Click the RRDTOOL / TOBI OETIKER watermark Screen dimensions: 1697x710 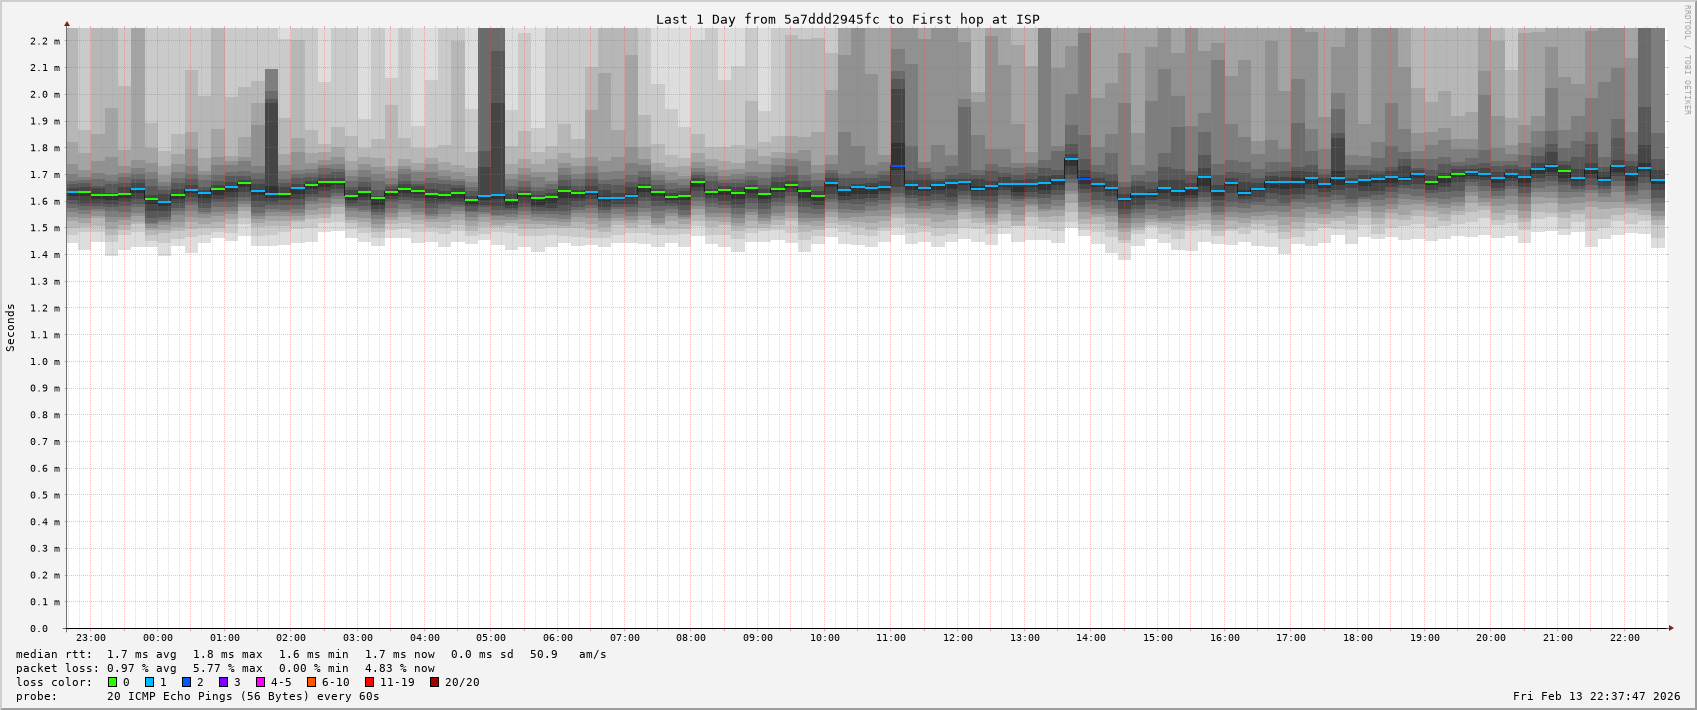point(1686,60)
